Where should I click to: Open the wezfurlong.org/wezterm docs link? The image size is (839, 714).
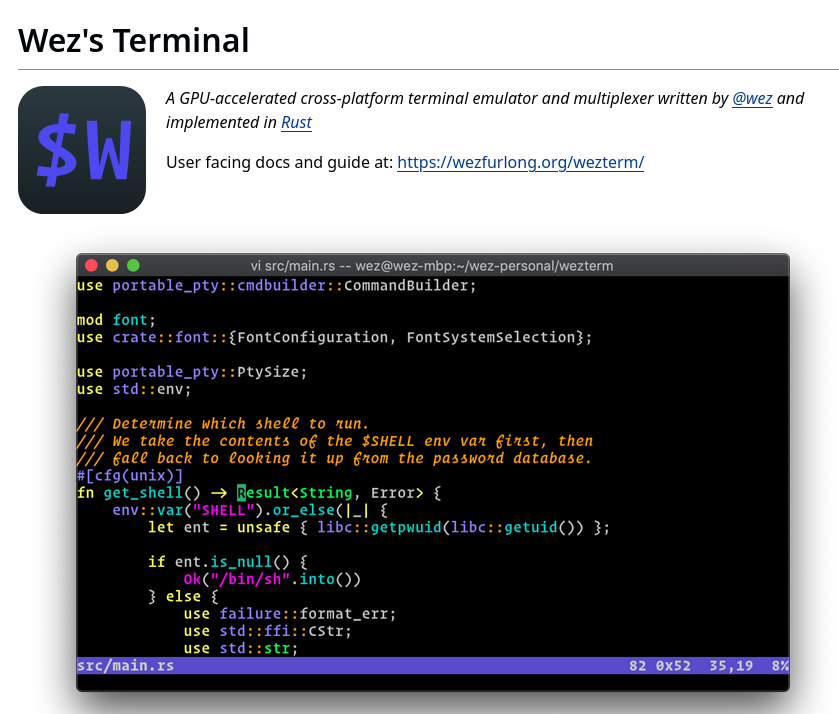(520, 162)
